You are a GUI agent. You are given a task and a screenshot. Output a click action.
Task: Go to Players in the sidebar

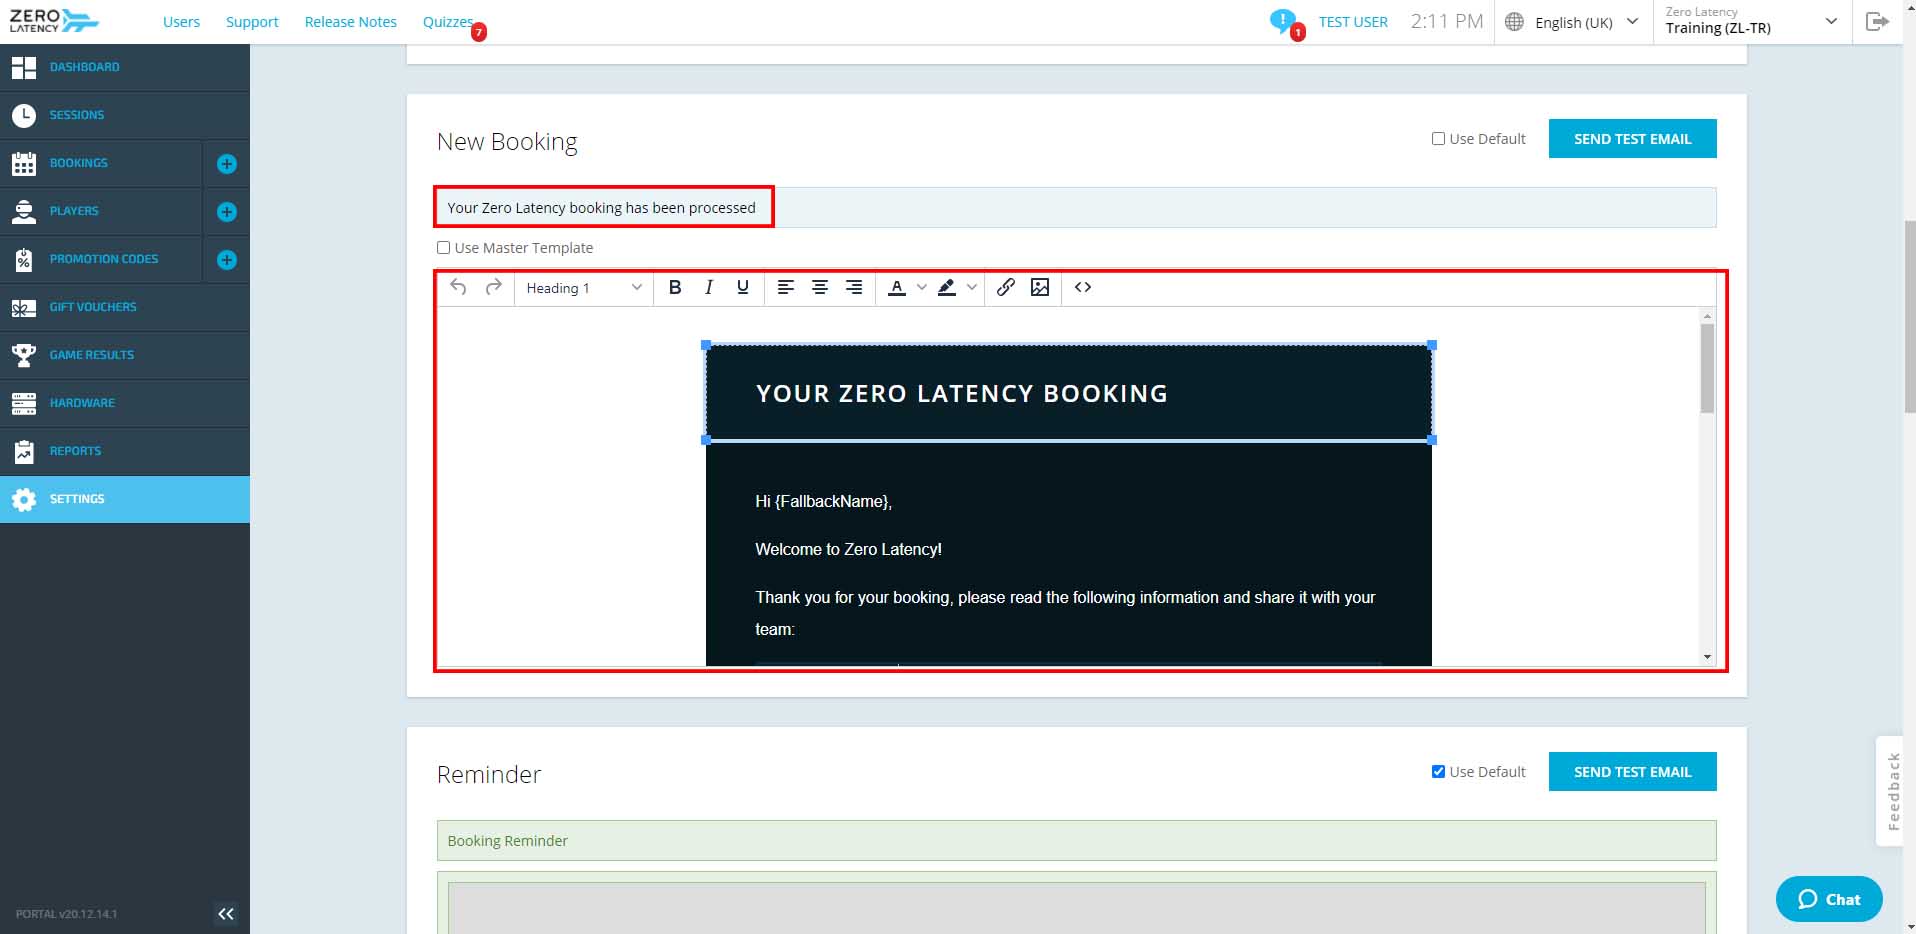(101, 211)
